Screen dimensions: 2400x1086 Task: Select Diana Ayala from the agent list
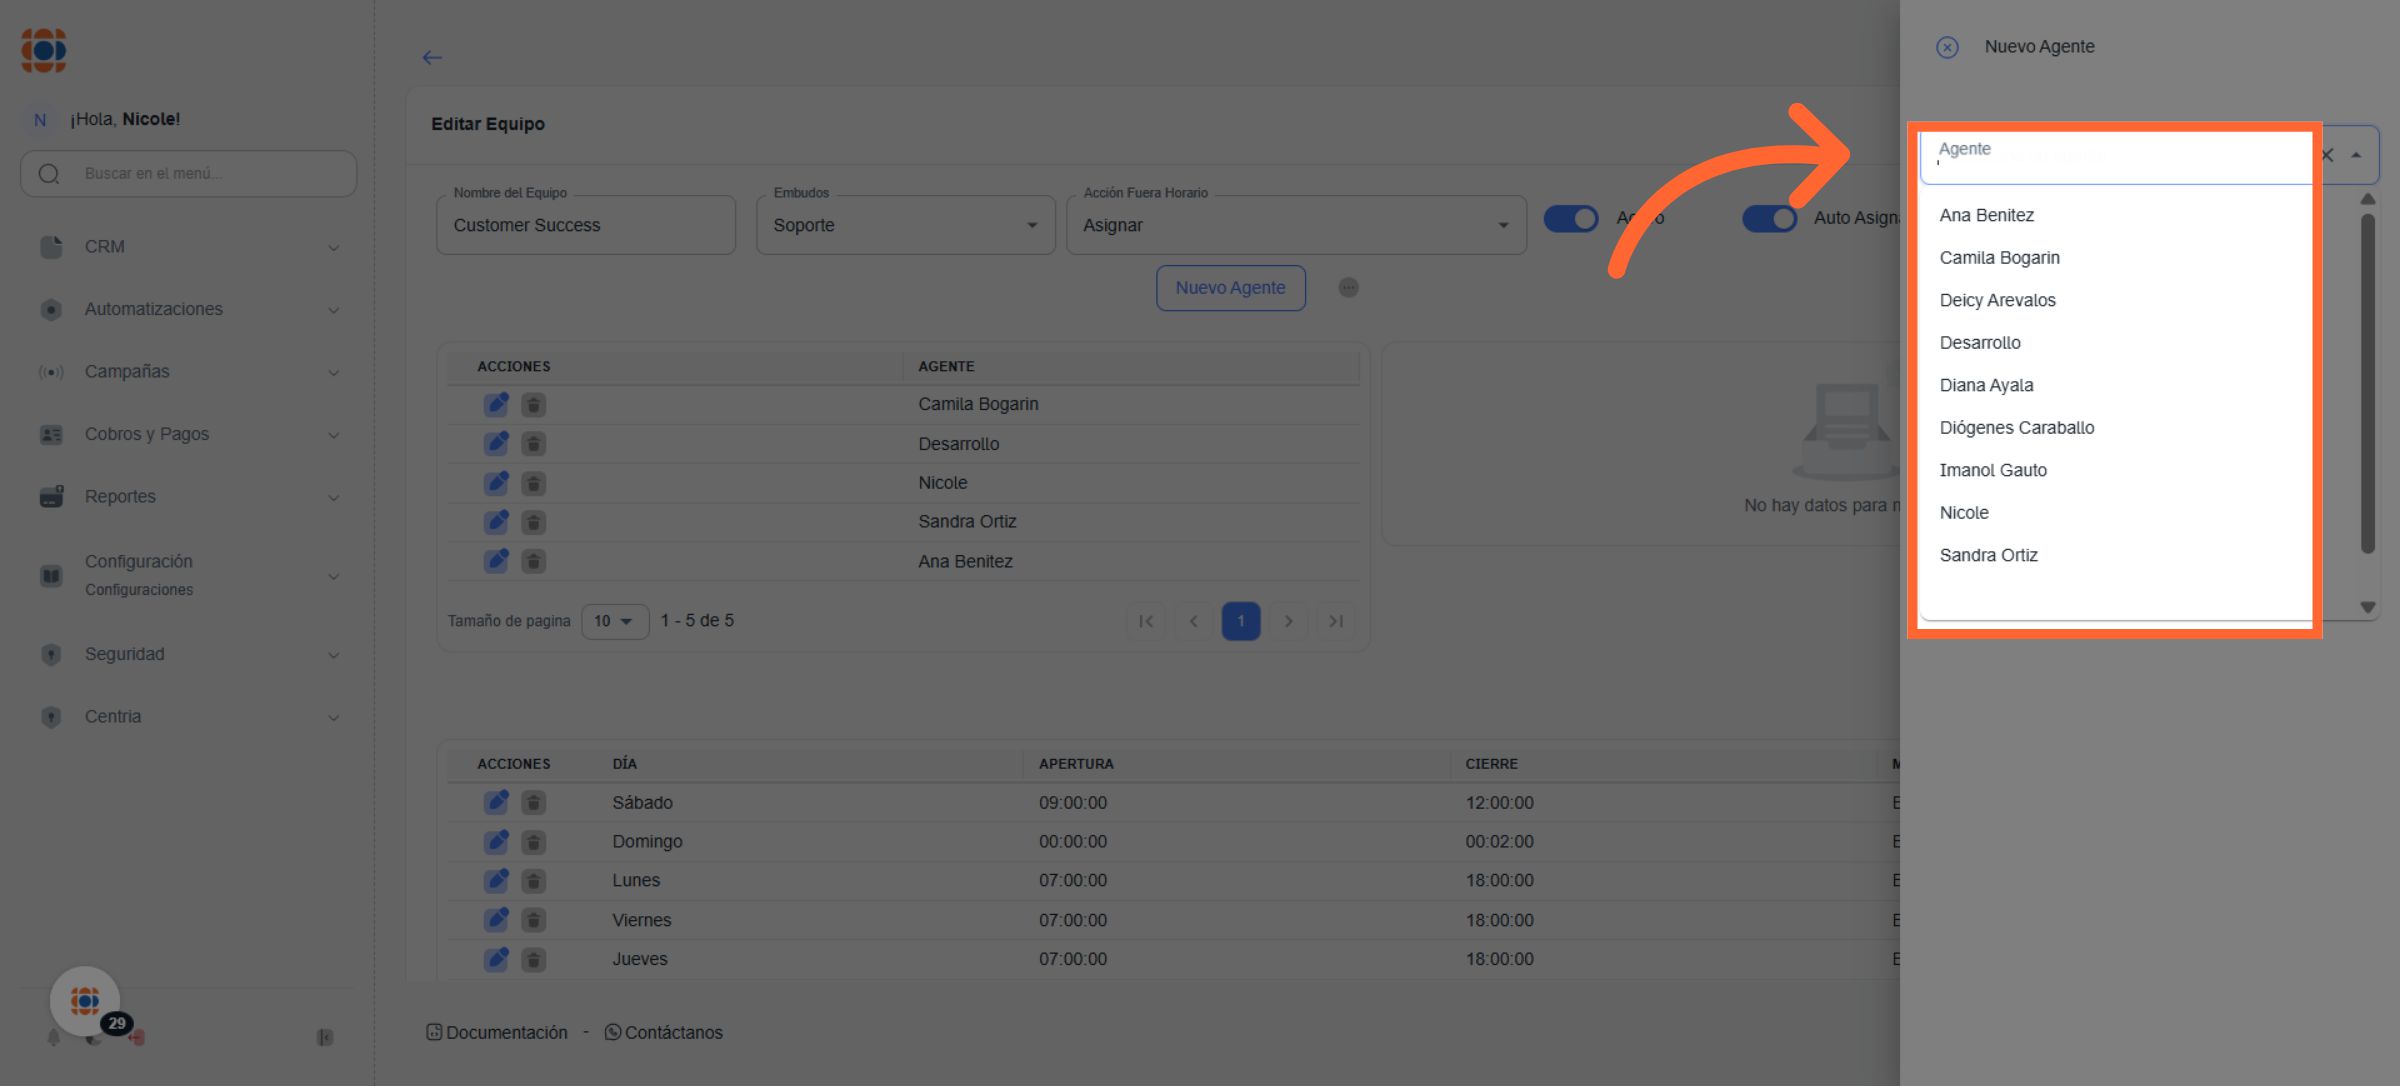1986,385
